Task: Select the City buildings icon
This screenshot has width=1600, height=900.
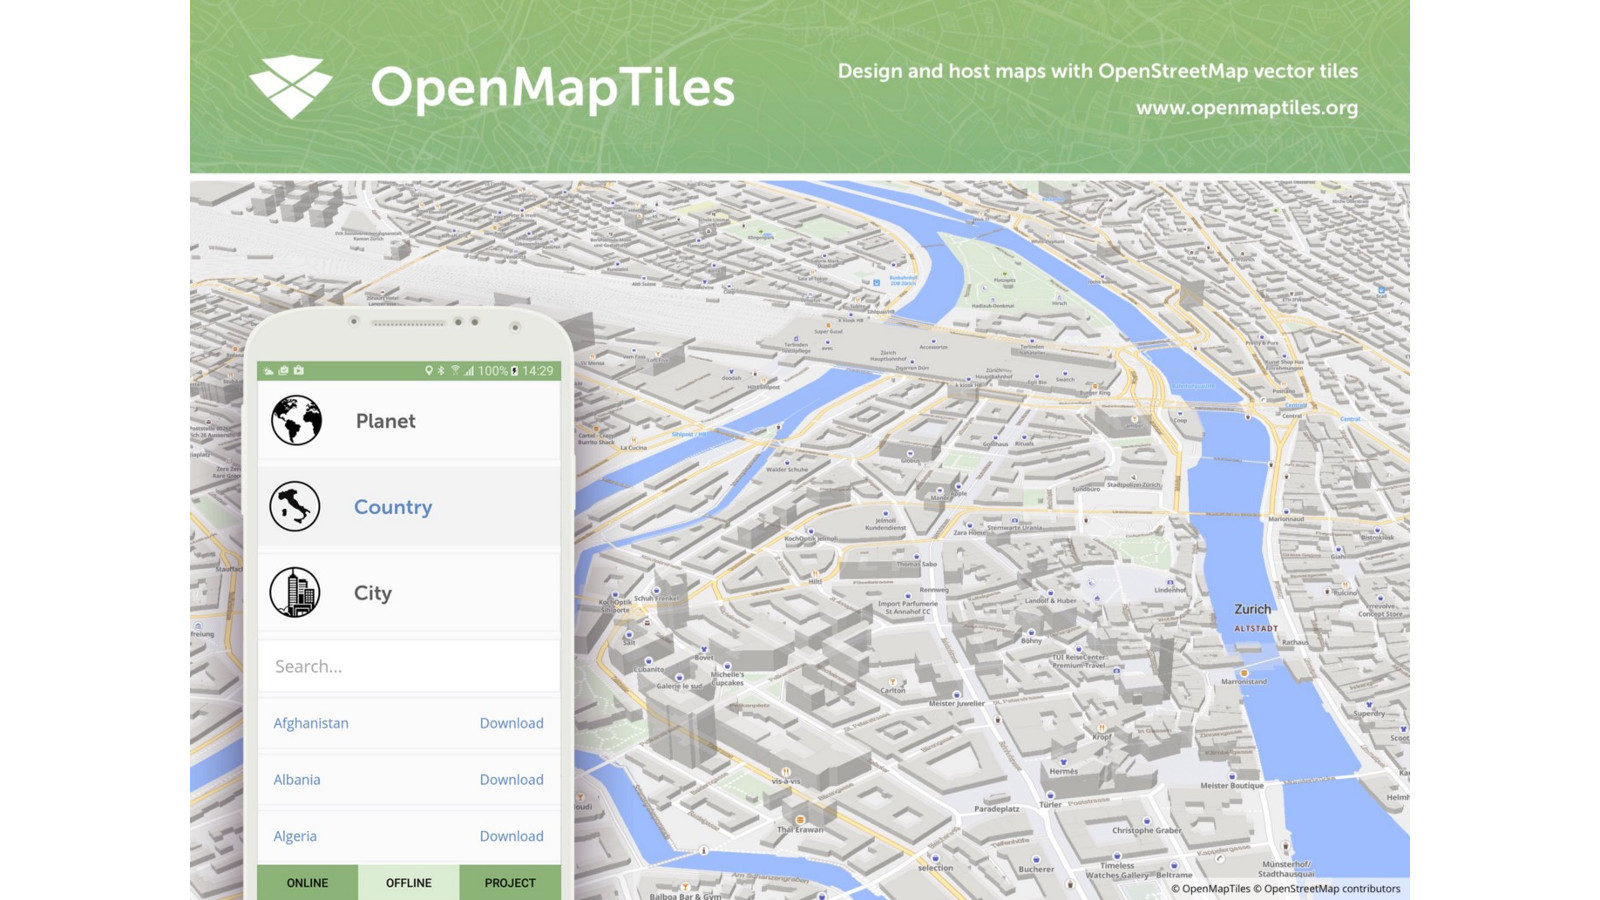Action: [295, 592]
